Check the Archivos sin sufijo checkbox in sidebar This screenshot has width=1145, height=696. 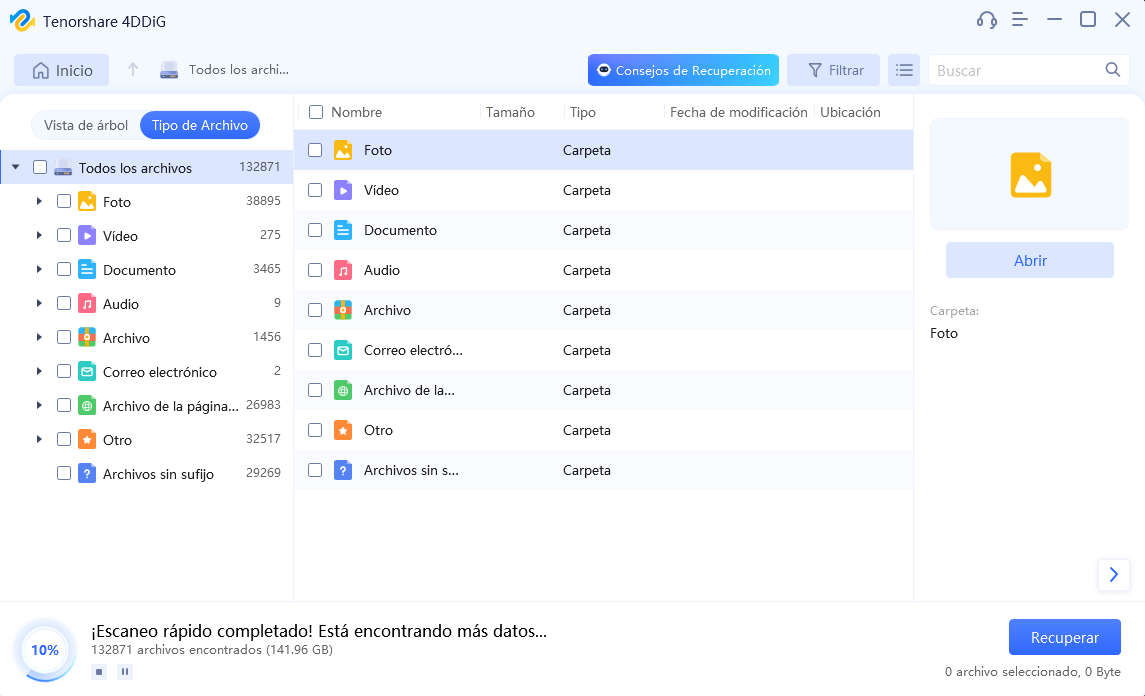[x=64, y=473]
